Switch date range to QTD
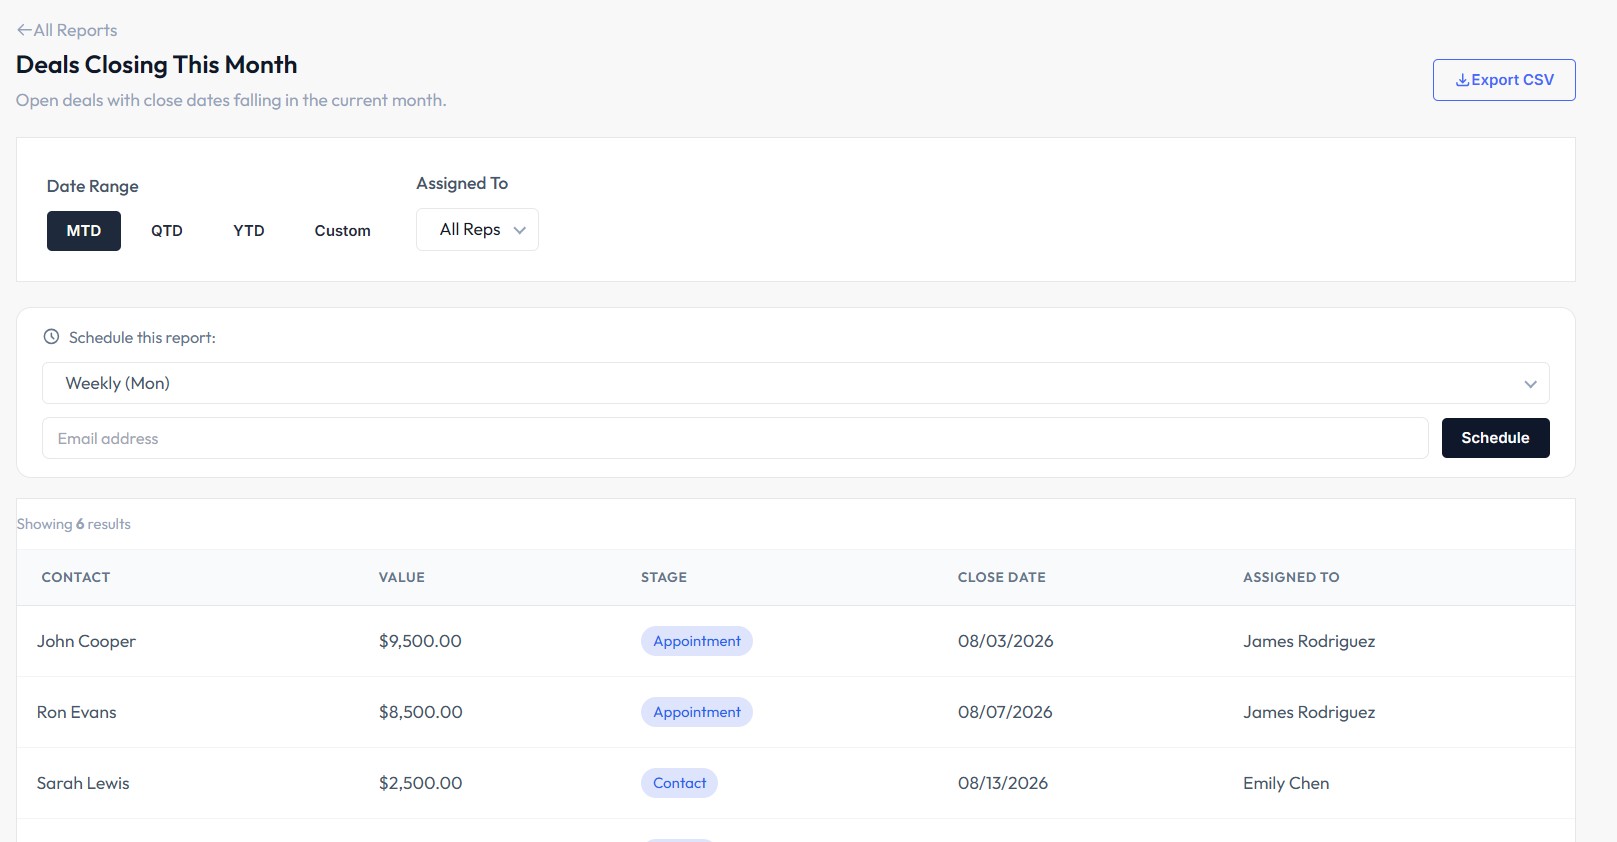1617x842 pixels. (x=167, y=231)
